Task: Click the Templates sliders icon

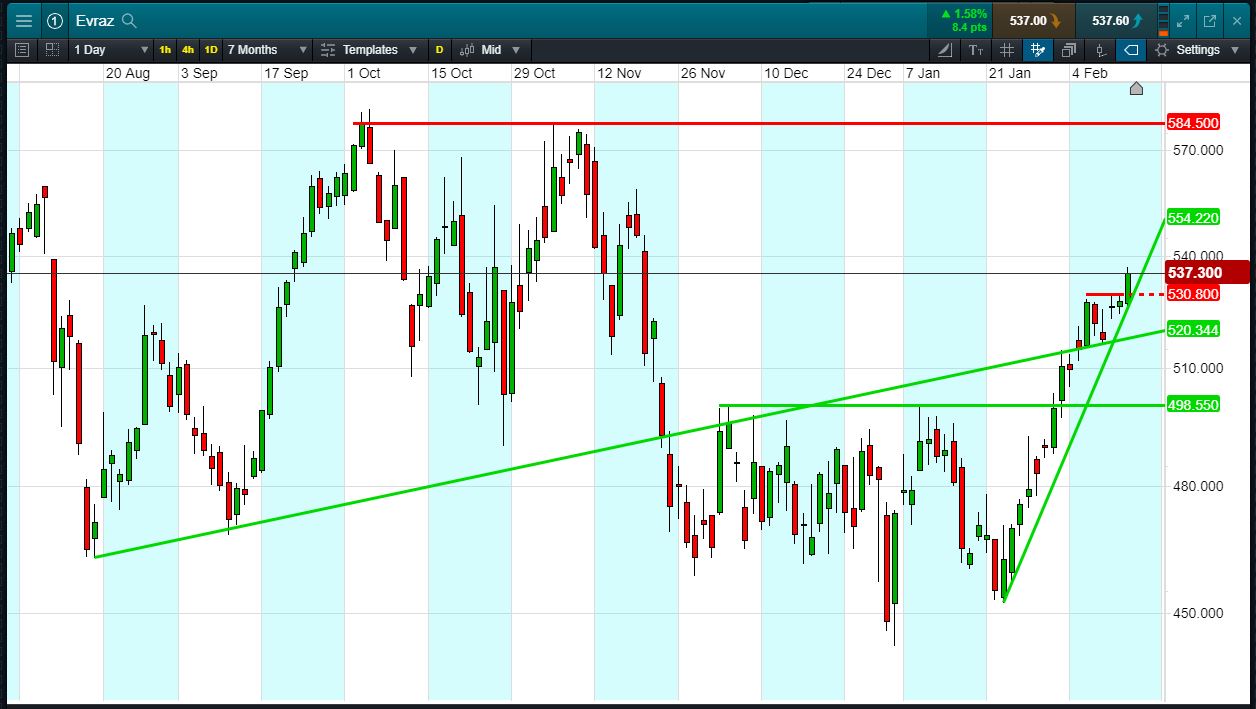Action: pos(328,49)
